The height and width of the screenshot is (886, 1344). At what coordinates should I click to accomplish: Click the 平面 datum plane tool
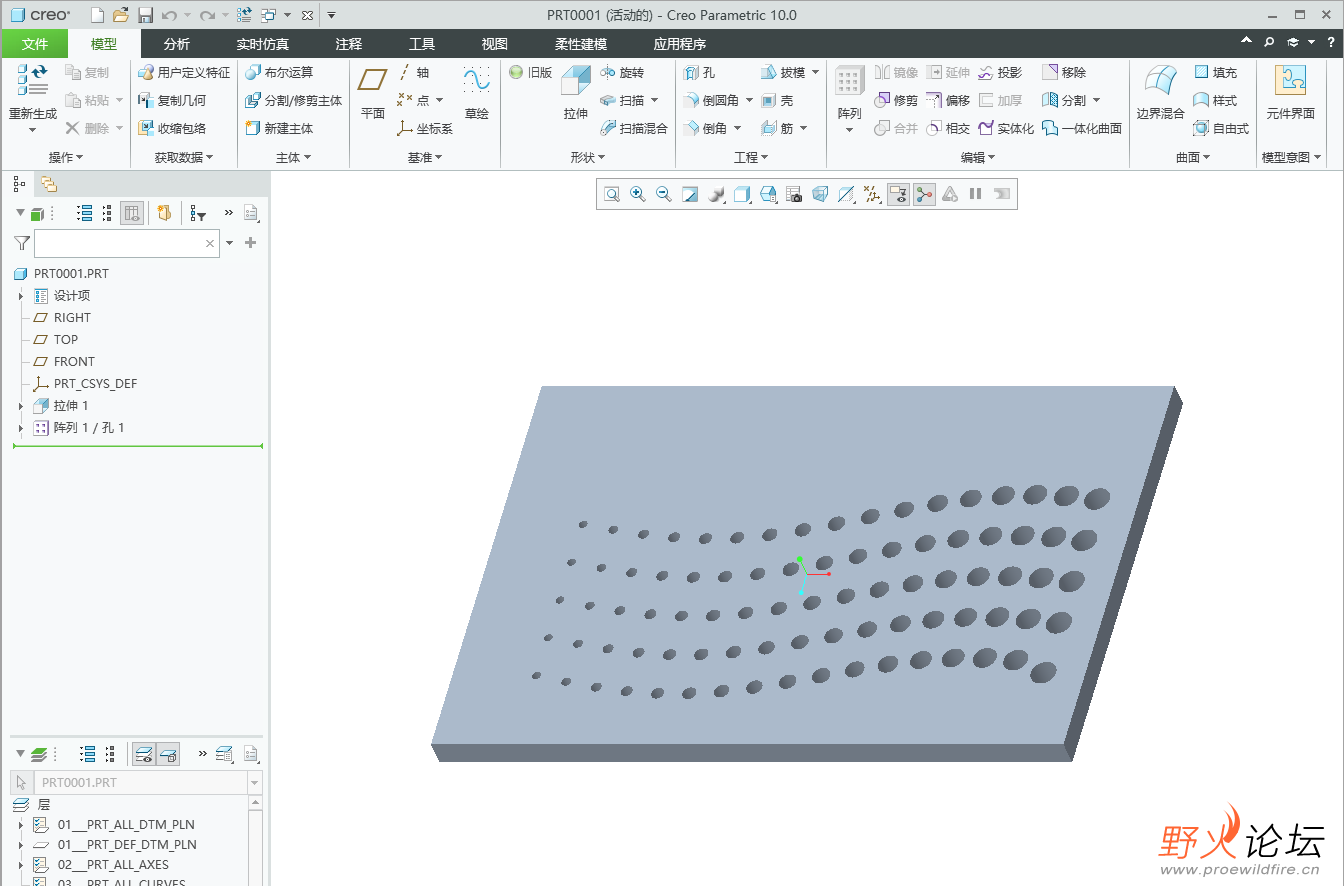pos(373,92)
